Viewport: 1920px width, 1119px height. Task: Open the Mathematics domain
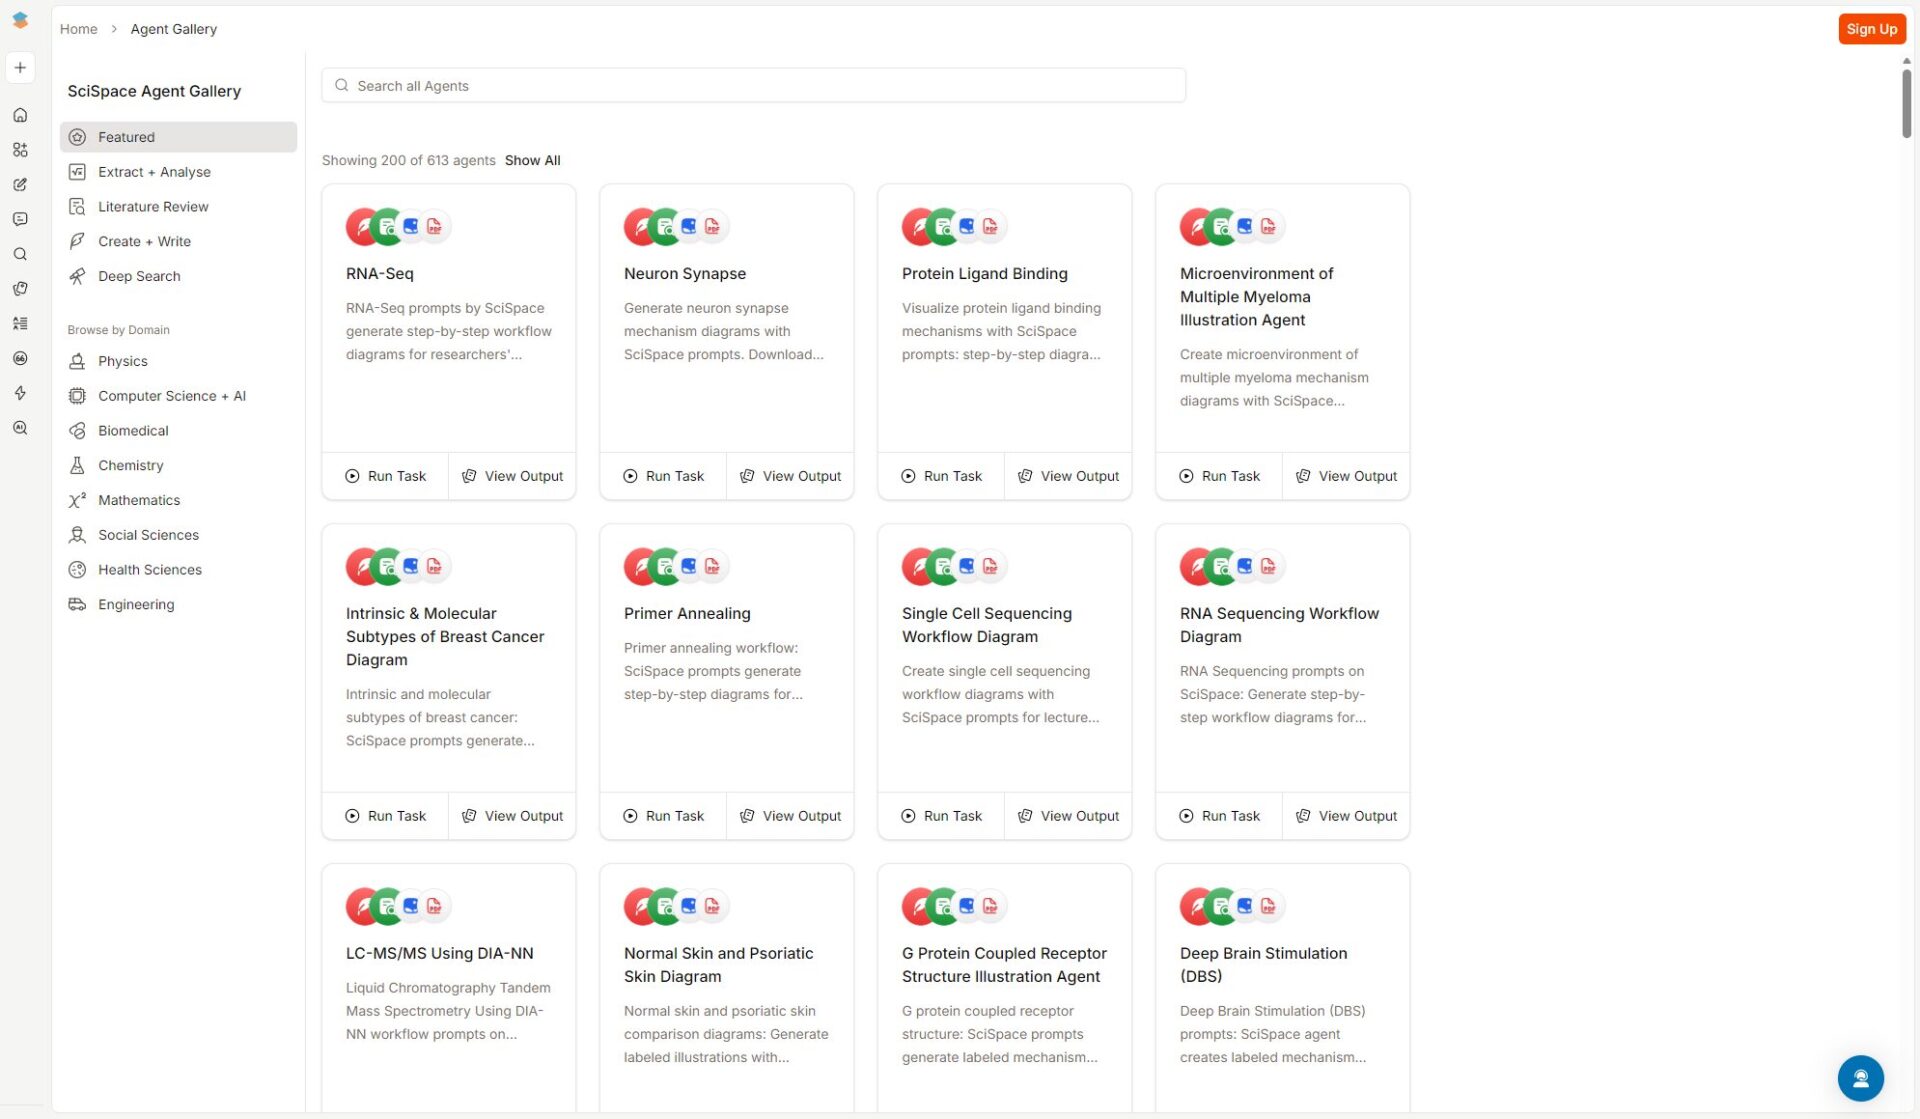click(139, 500)
